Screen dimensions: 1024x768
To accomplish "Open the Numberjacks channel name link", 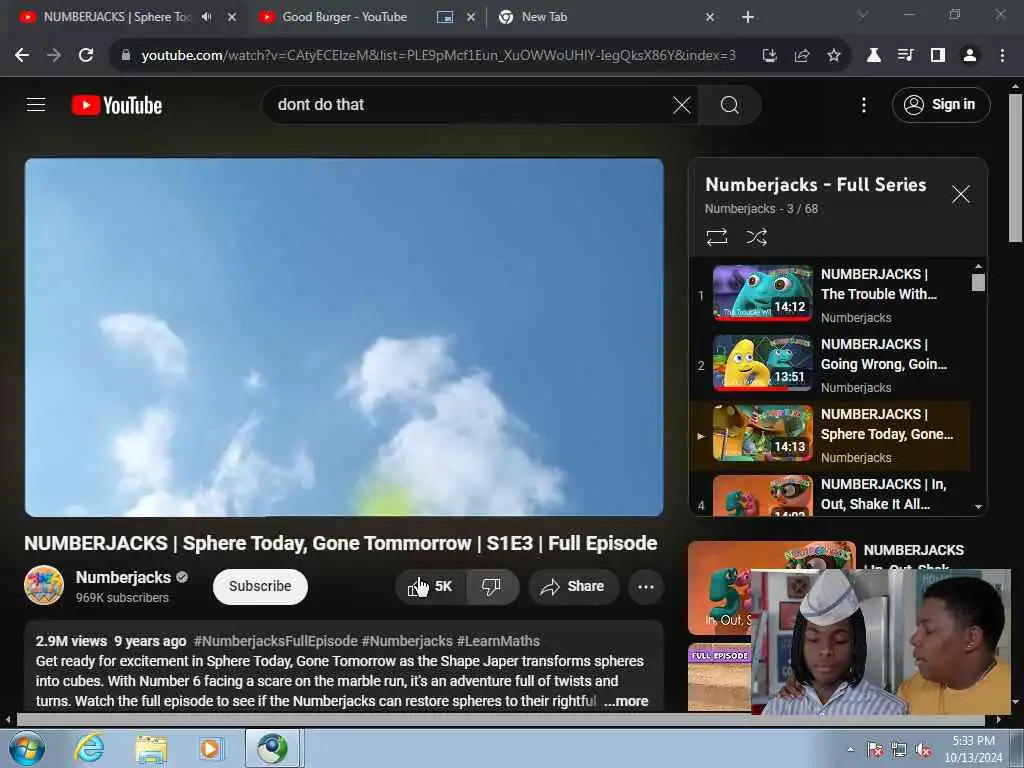I will (123, 577).
